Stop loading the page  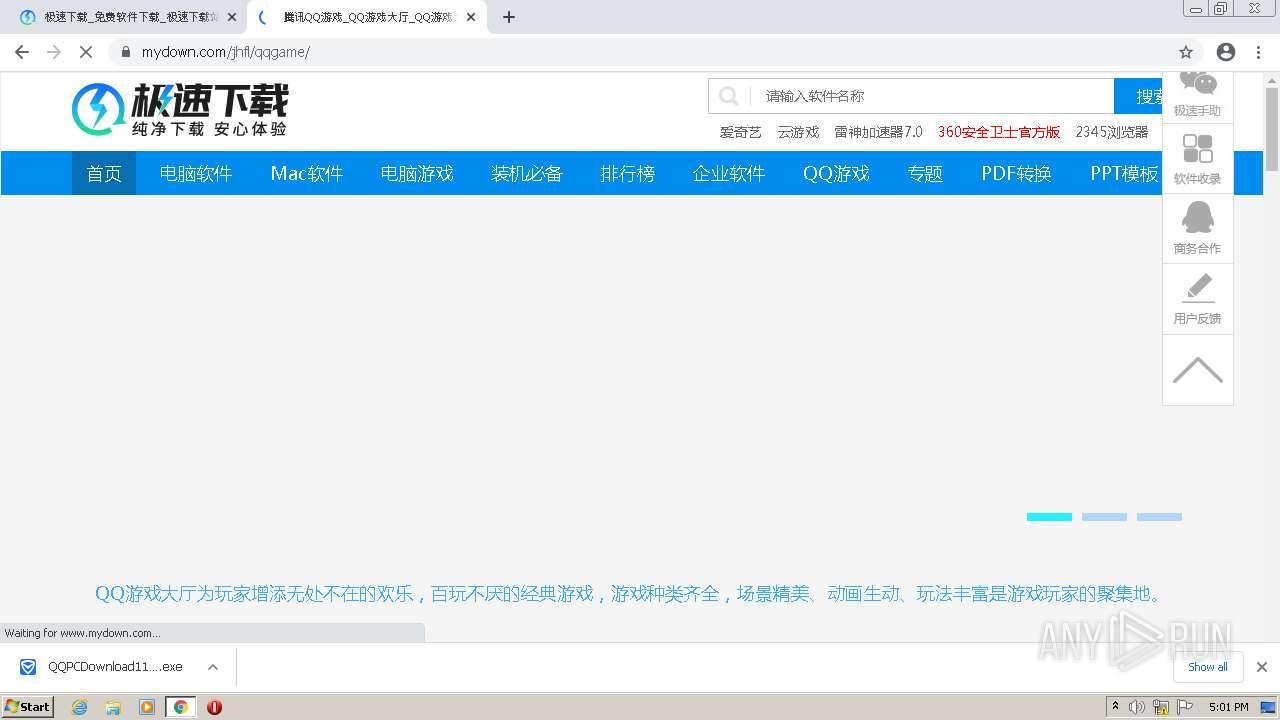(x=86, y=52)
